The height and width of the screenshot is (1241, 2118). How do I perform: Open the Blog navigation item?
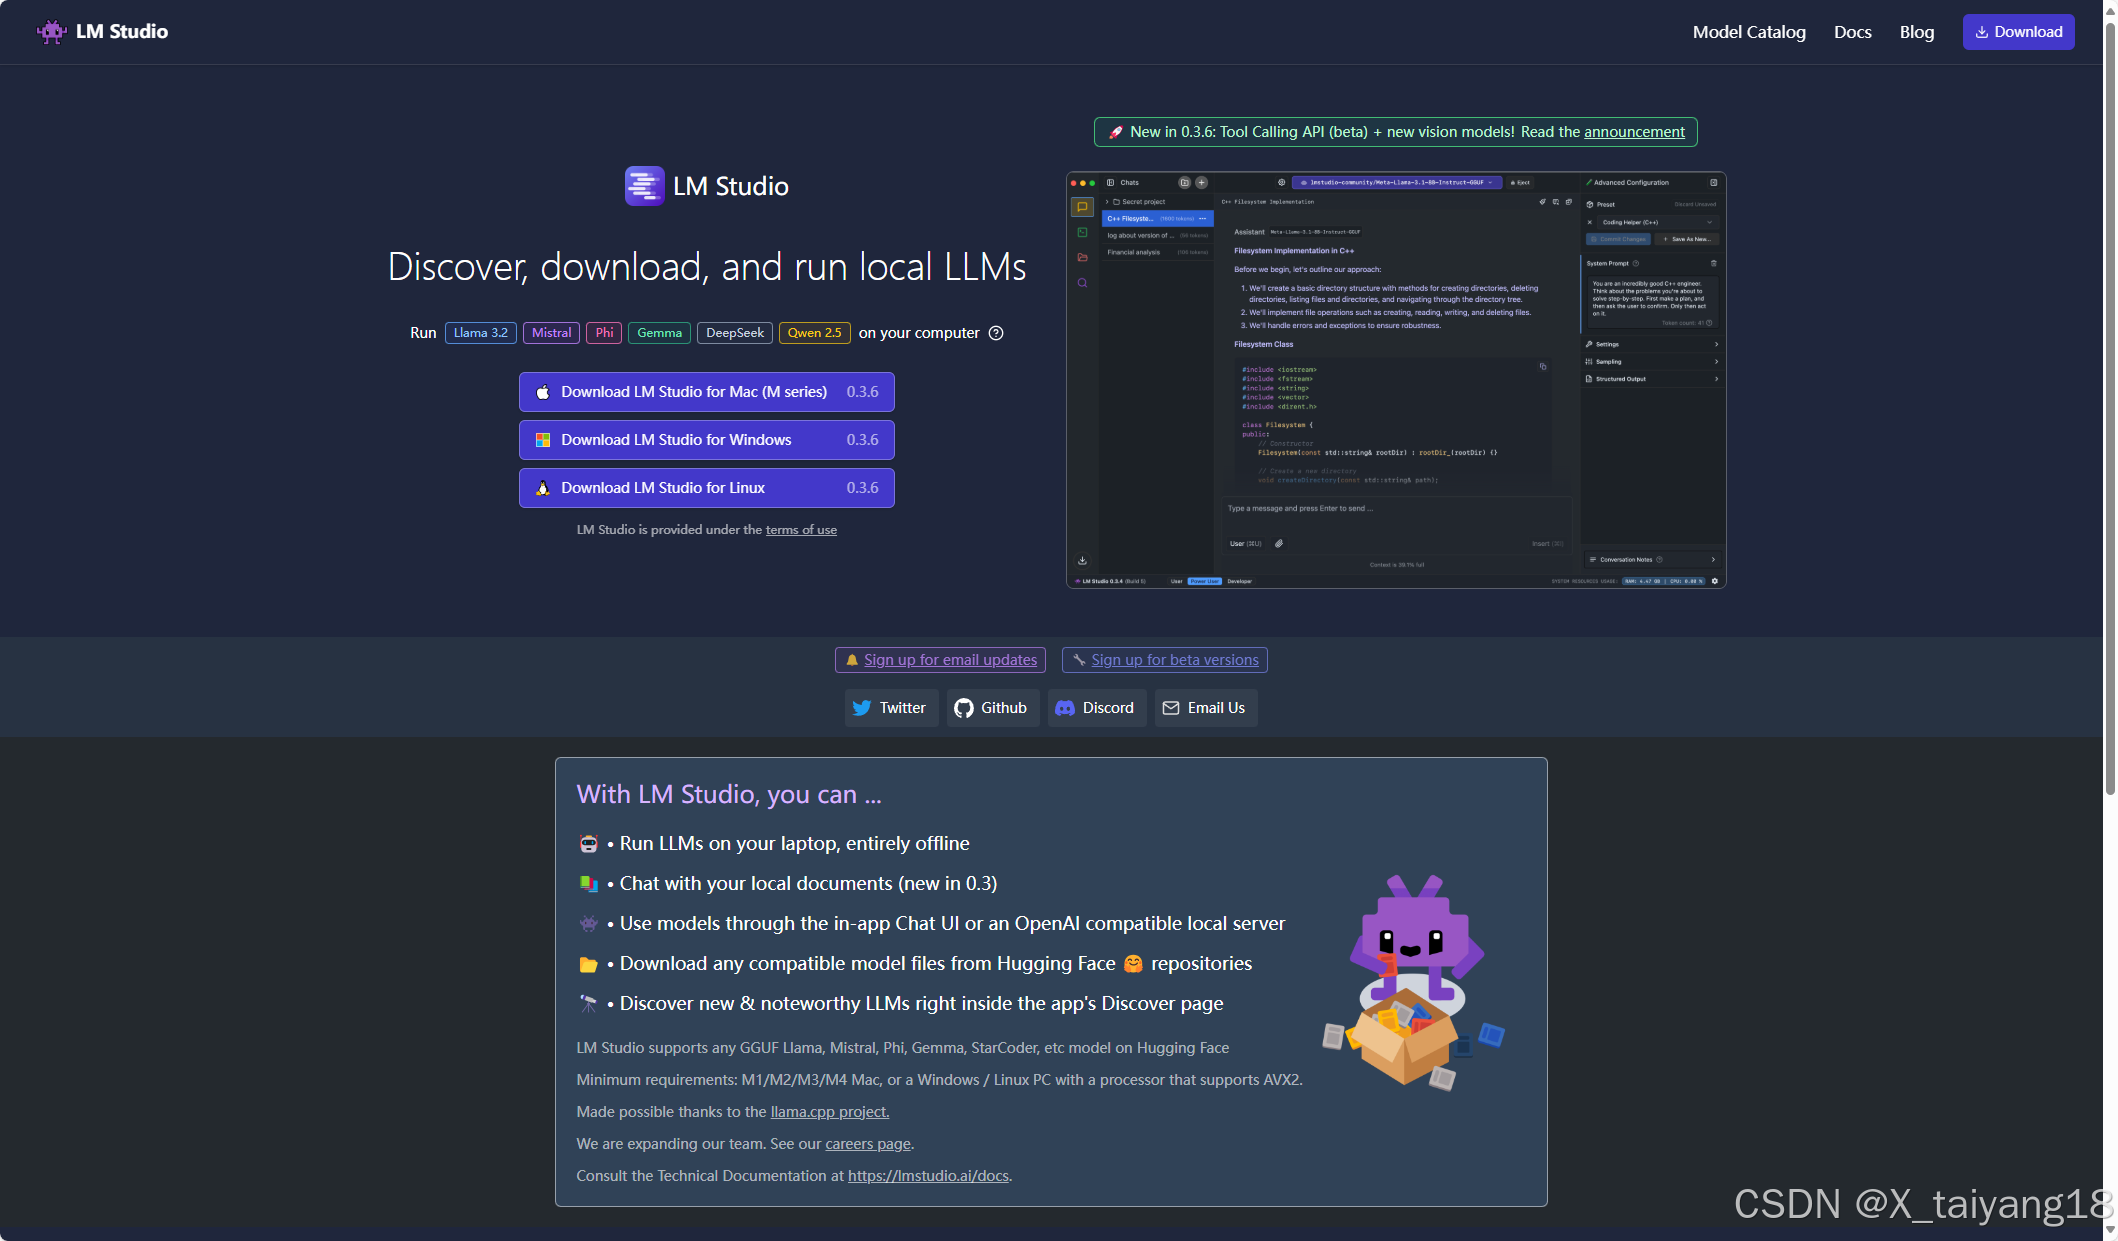click(1916, 32)
